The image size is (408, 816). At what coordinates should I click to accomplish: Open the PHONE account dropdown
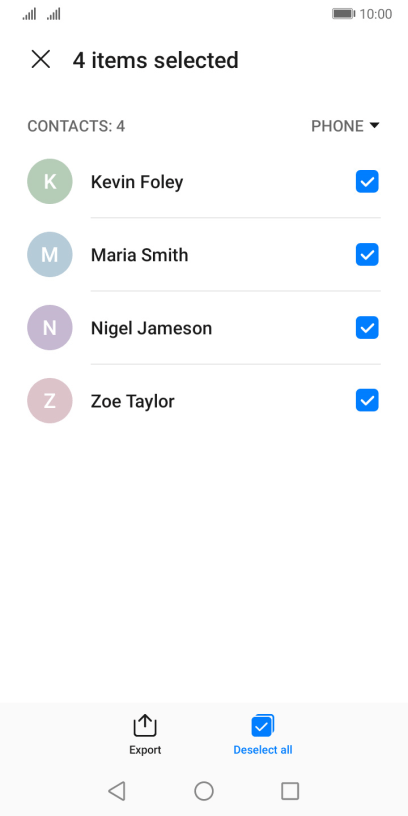[346, 126]
